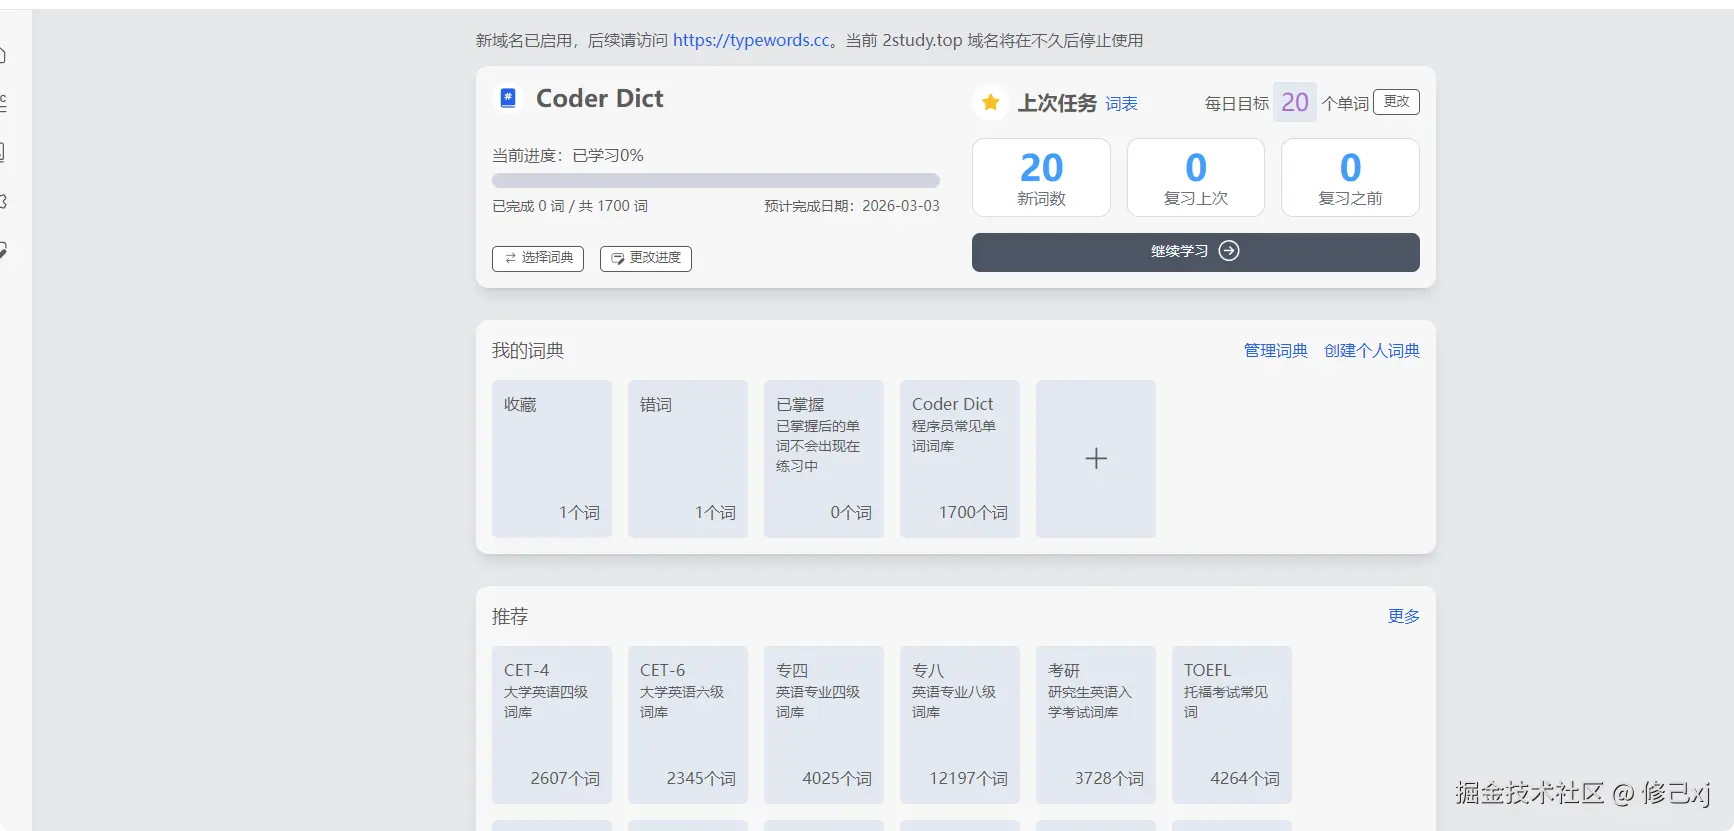1734x831 pixels.
Task: Open the TOEFL recommended dictionary card
Action: (x=1232, y=725)
